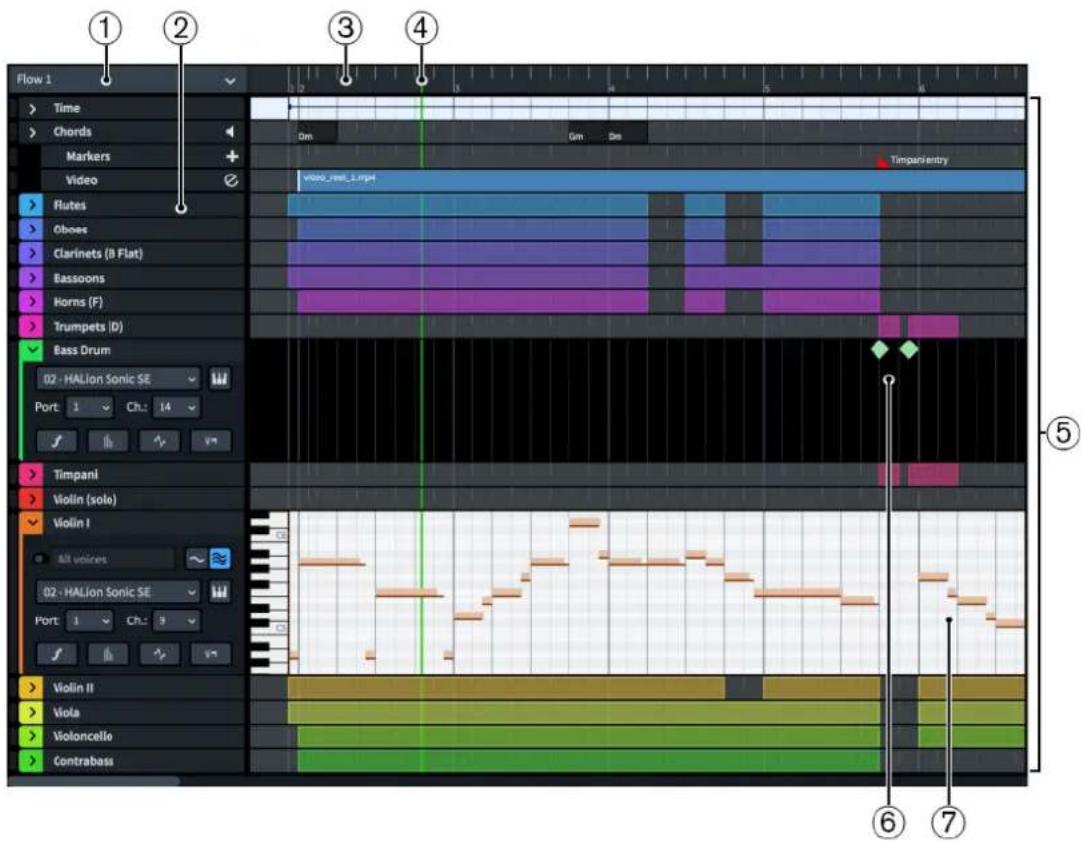Click the Gm chord symbol
This screenshot has height=842, width=1085.
[x=576, y=136]
